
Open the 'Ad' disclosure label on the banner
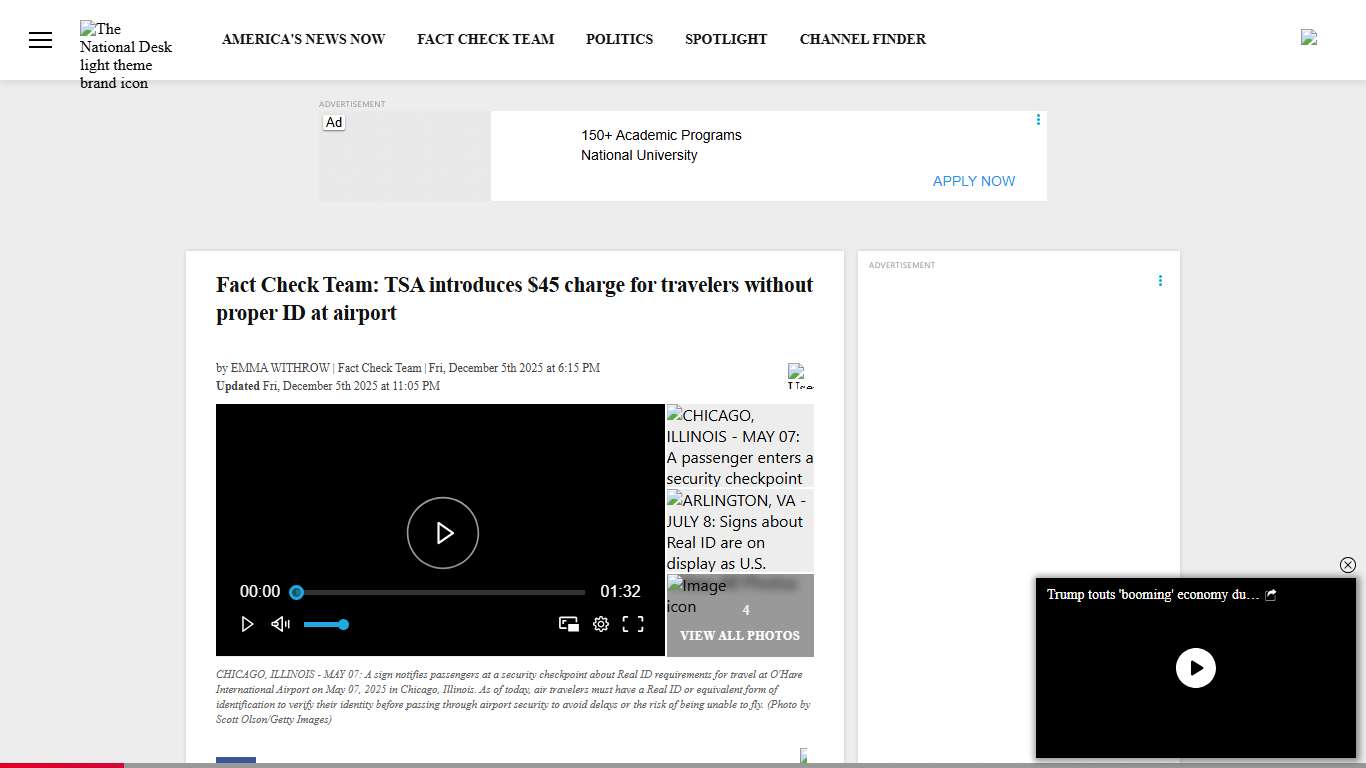pyautogui.click(x=333, y=122)
